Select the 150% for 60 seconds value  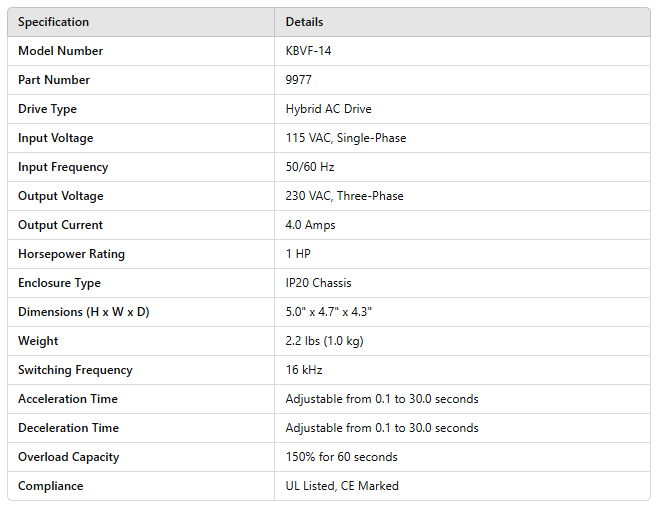coord(341,457)
